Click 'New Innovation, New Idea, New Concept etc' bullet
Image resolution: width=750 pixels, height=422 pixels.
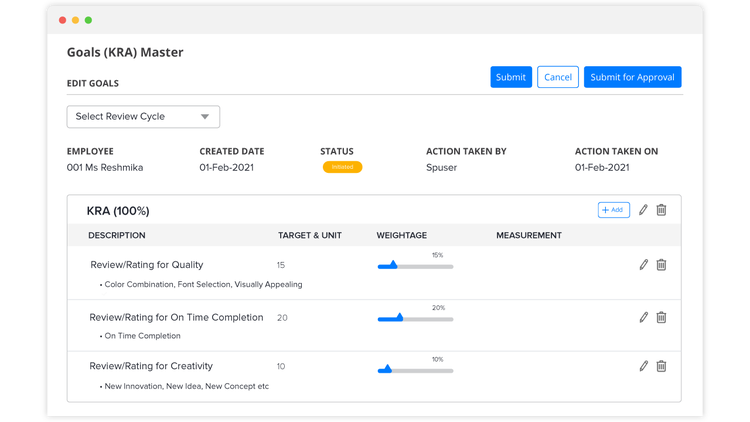[x=187, y=386]
